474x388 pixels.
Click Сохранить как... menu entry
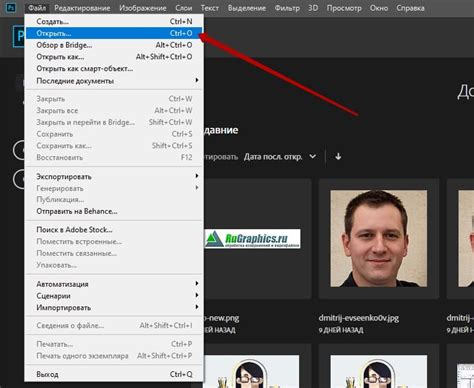point(114,146)
